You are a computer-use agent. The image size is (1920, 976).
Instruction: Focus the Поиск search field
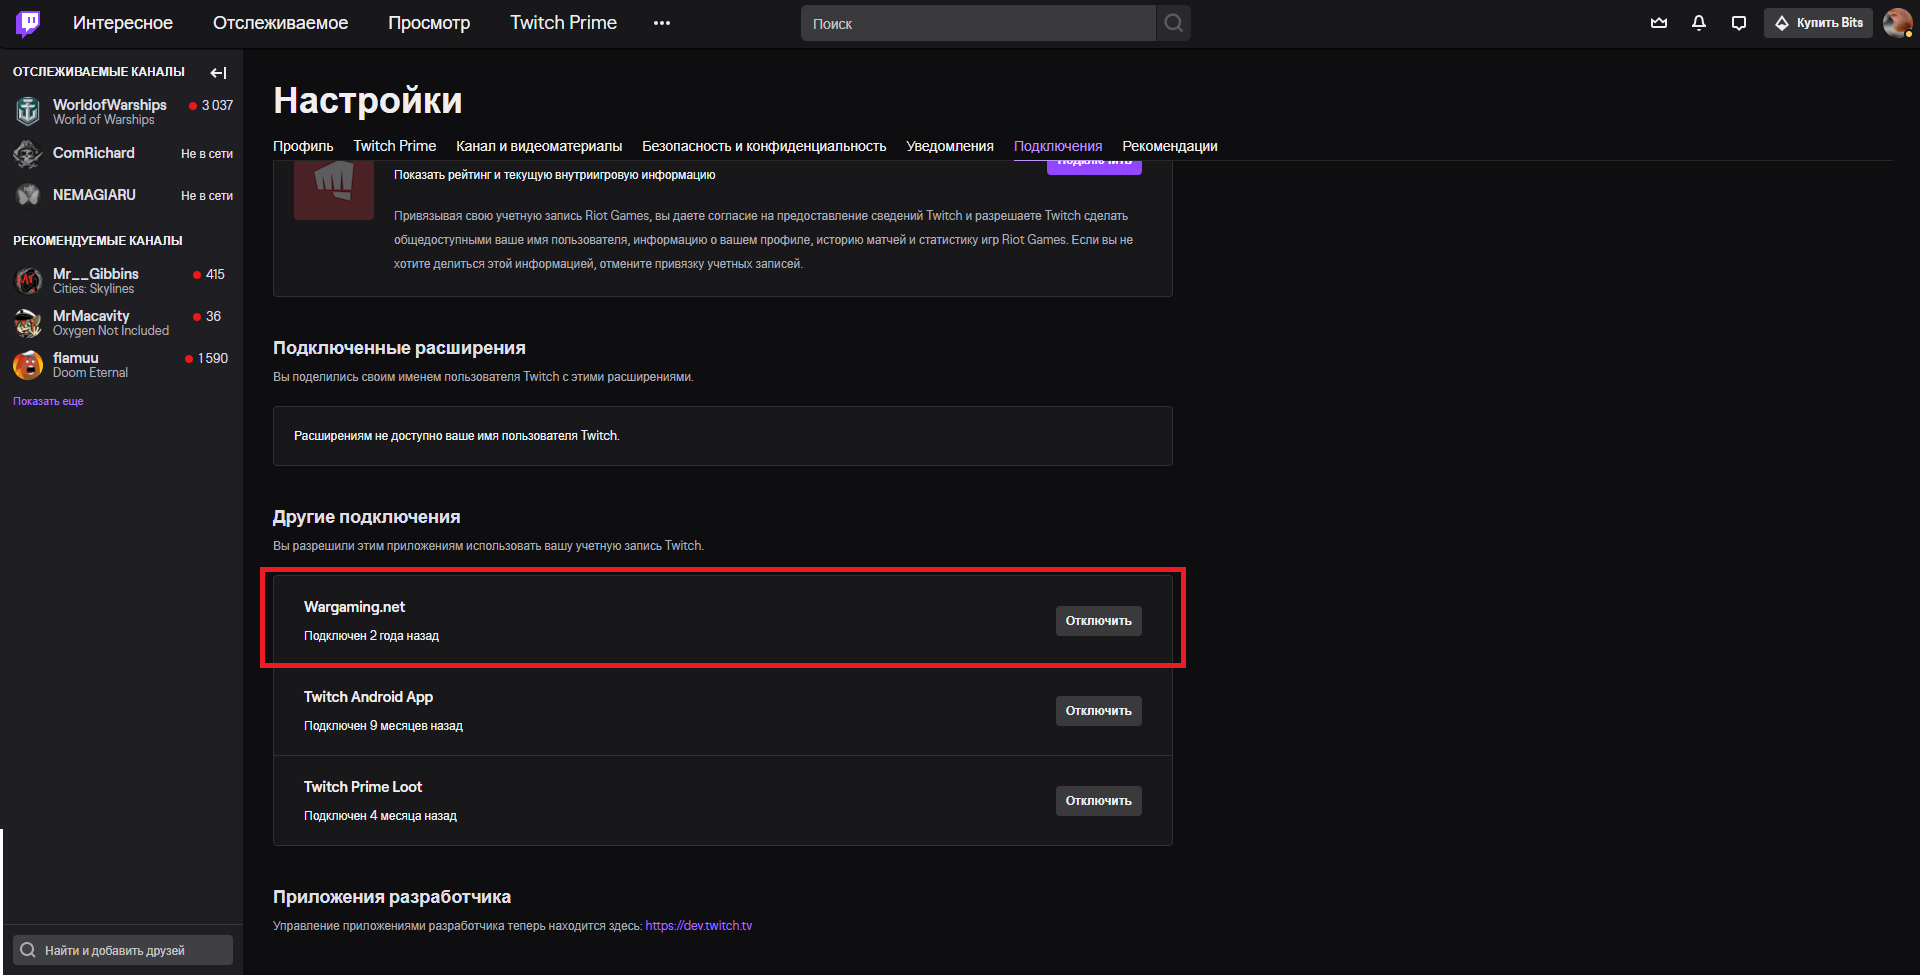(978, 23)
